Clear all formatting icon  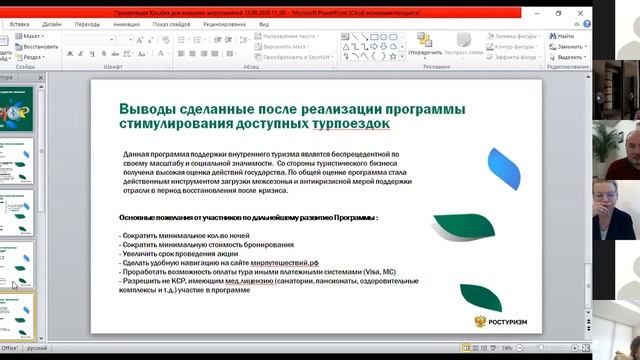click(x=165, y=40)
